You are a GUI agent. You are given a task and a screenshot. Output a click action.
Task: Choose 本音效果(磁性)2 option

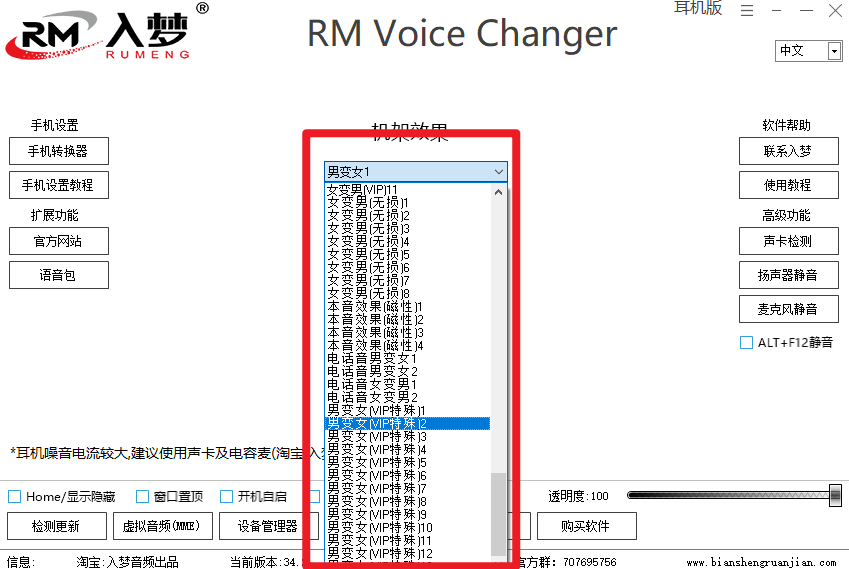[408, 319]
